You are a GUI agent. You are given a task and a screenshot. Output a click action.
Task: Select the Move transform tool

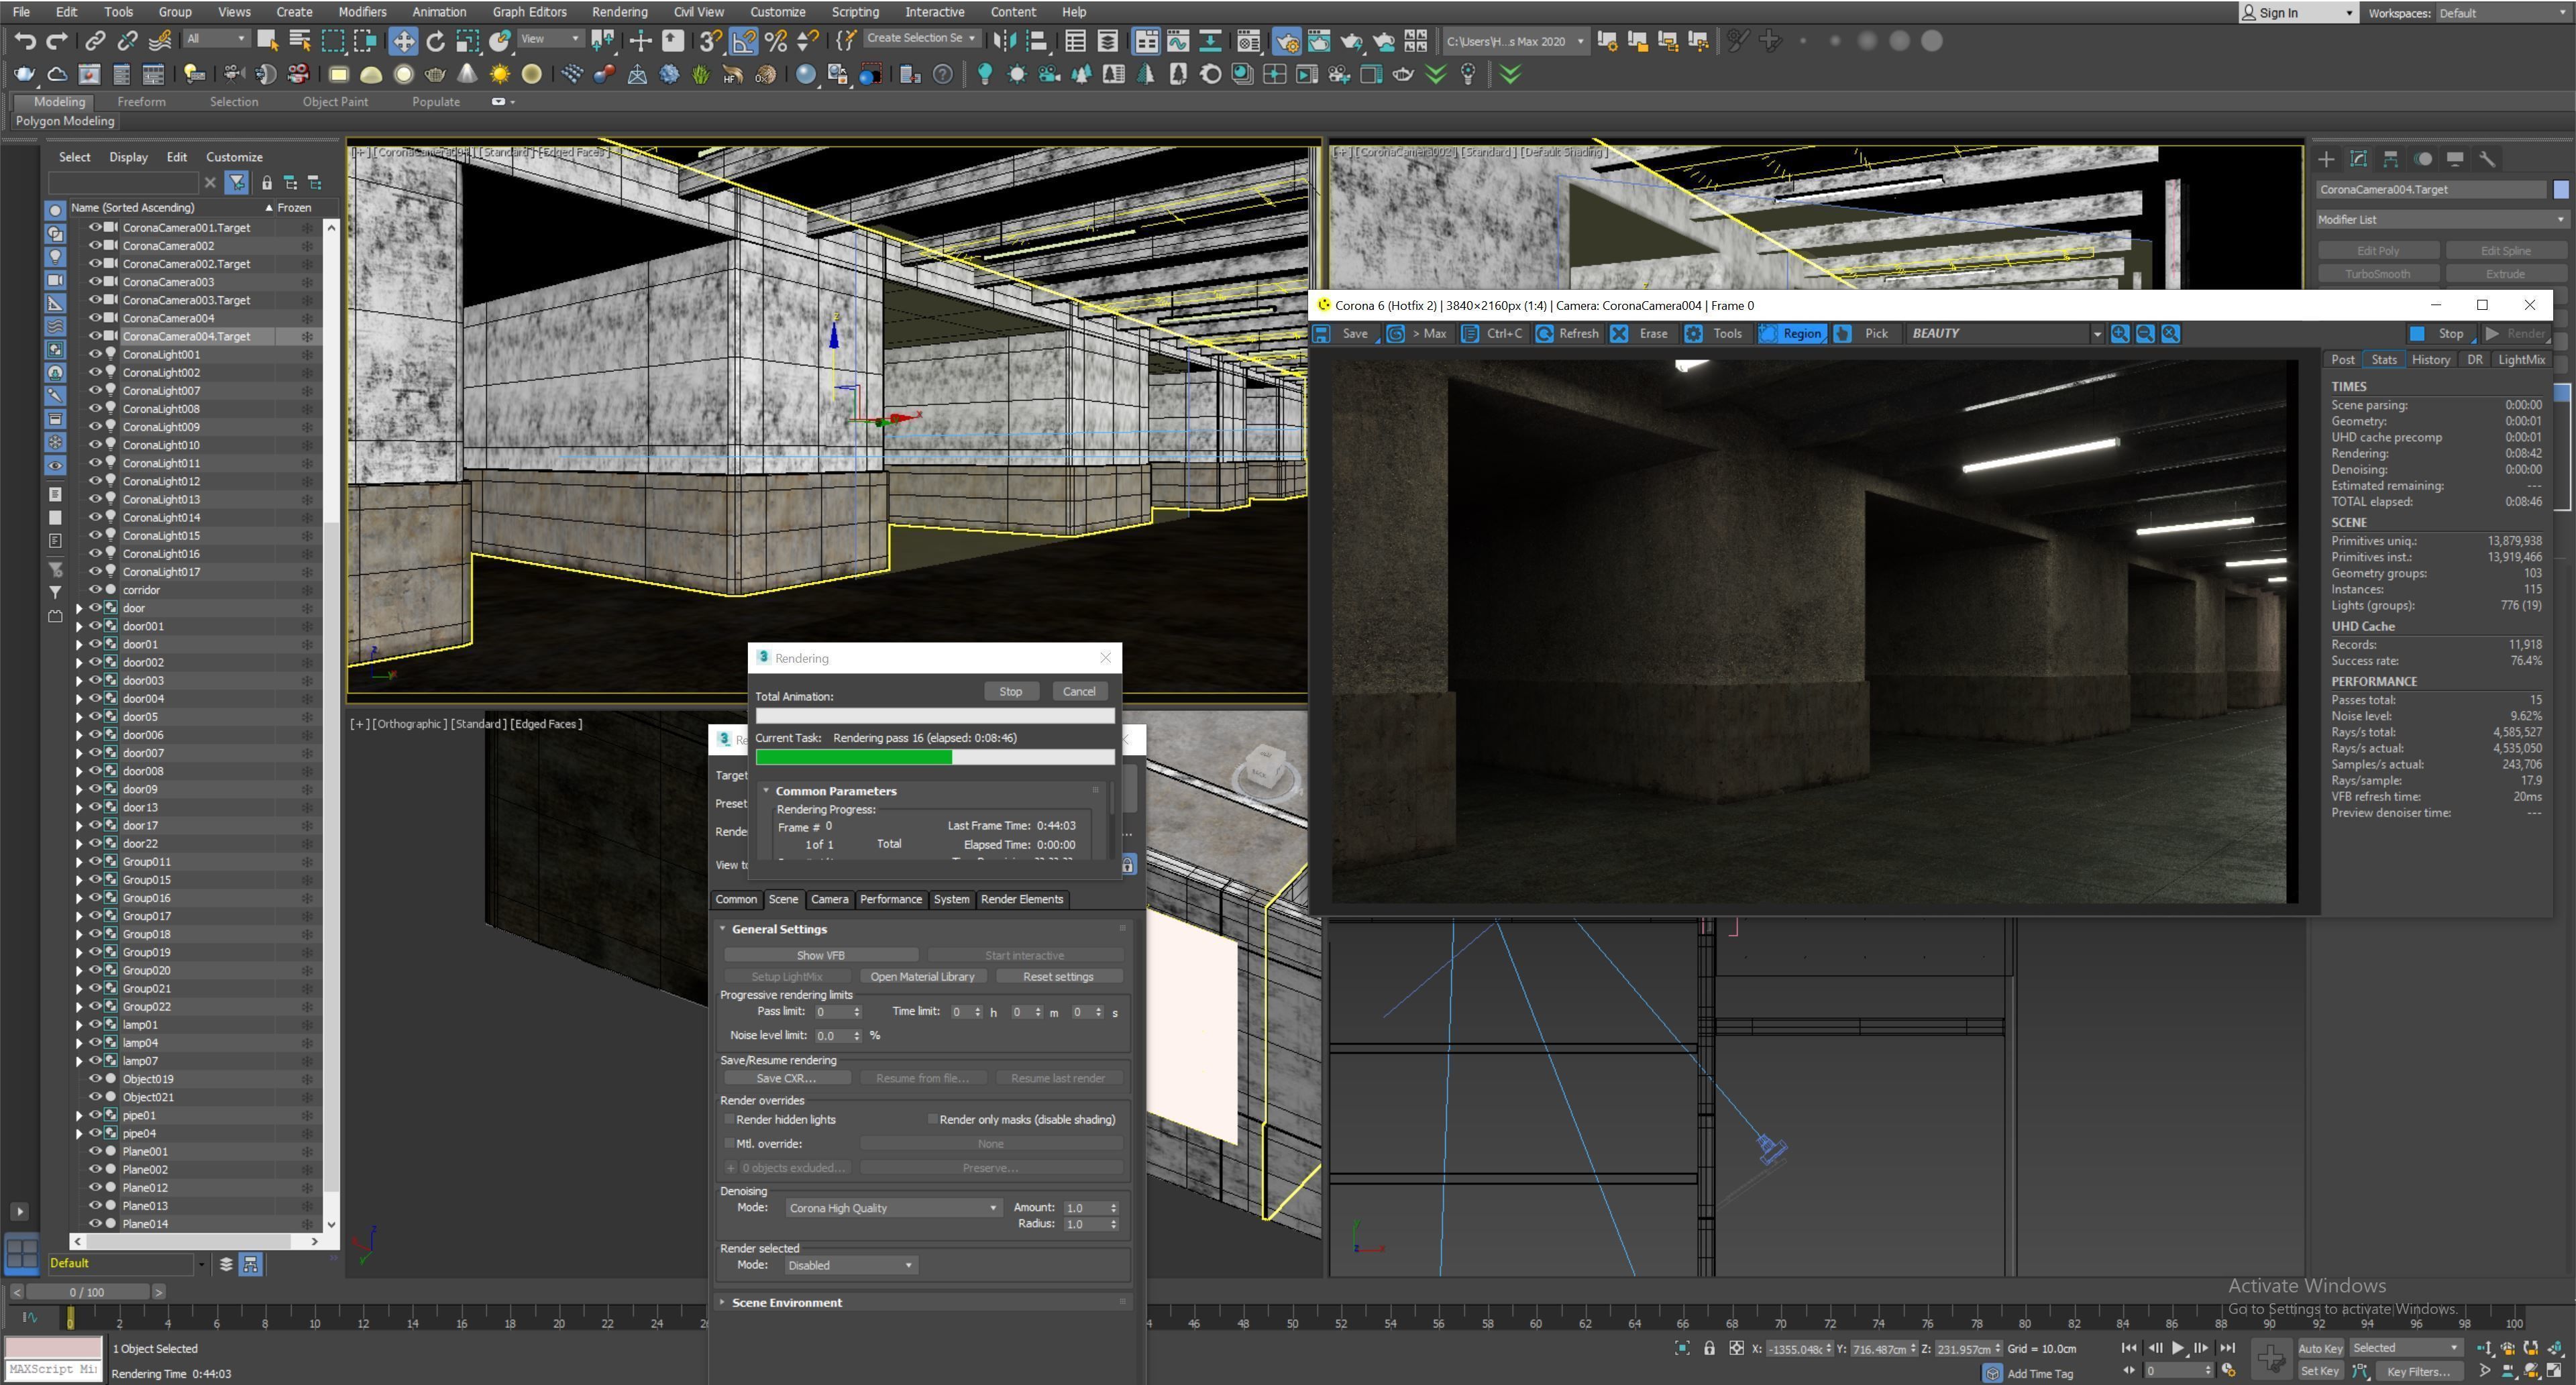[x=403, y=41]
